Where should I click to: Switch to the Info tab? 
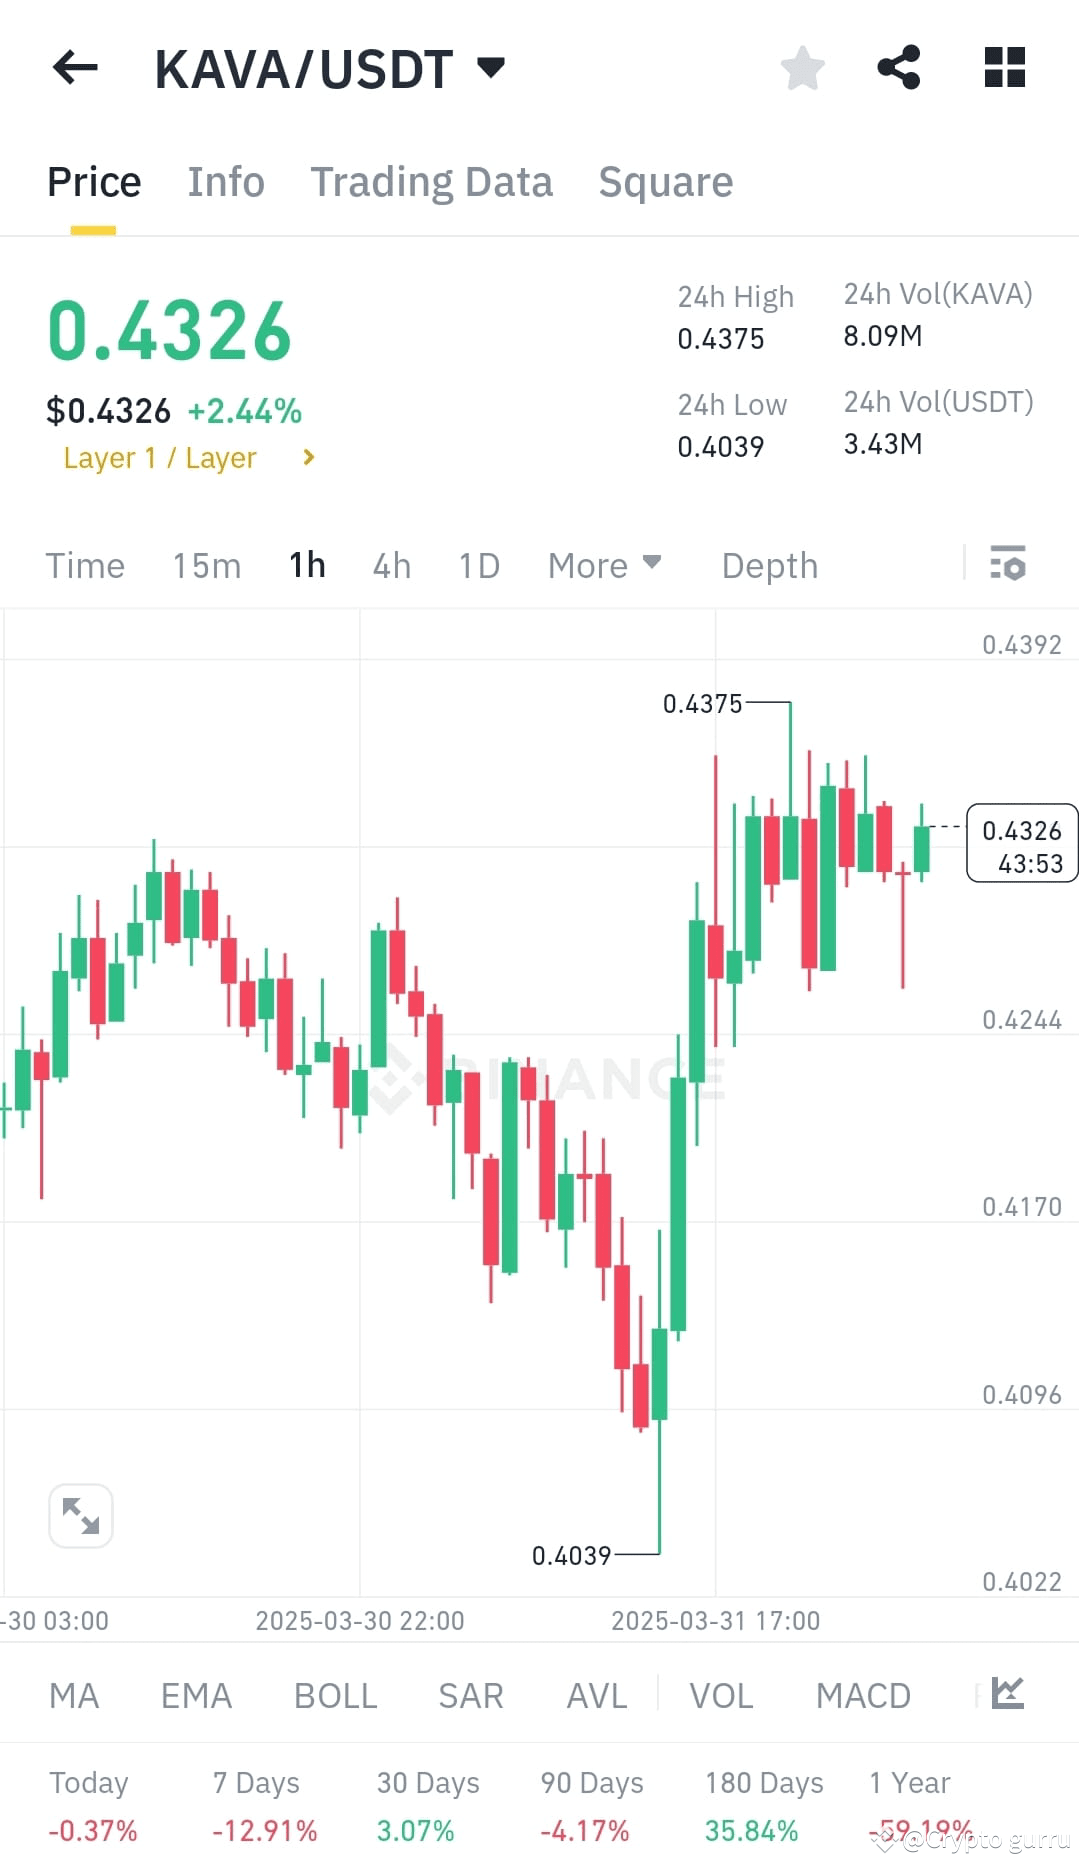point(225,181)
